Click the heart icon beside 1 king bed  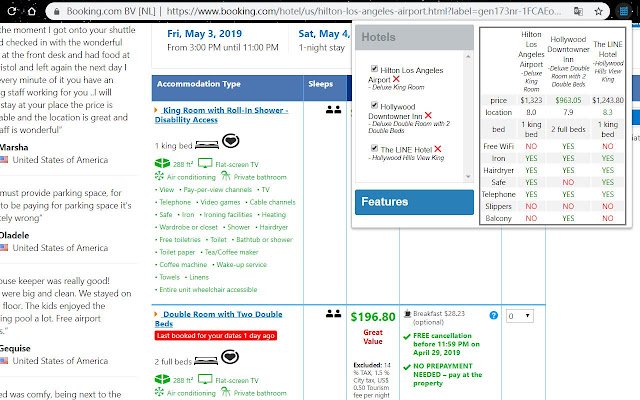click(x=231, y=141)
